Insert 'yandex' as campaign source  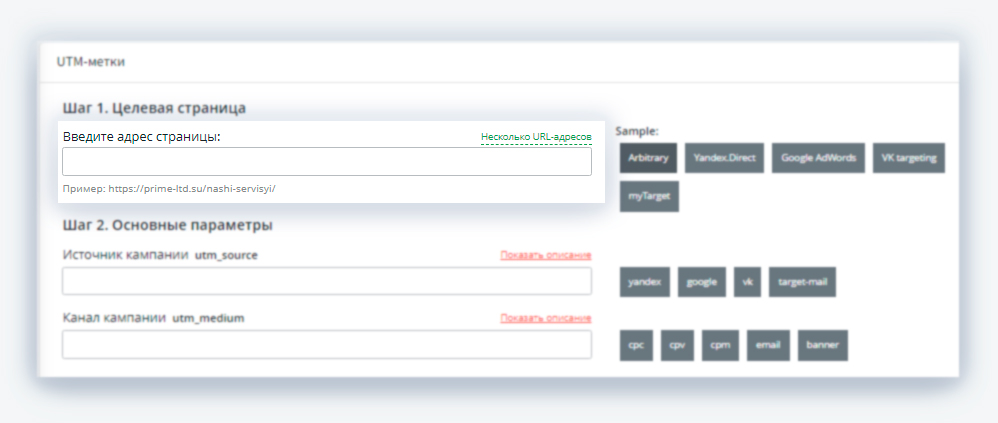(644, 282)
